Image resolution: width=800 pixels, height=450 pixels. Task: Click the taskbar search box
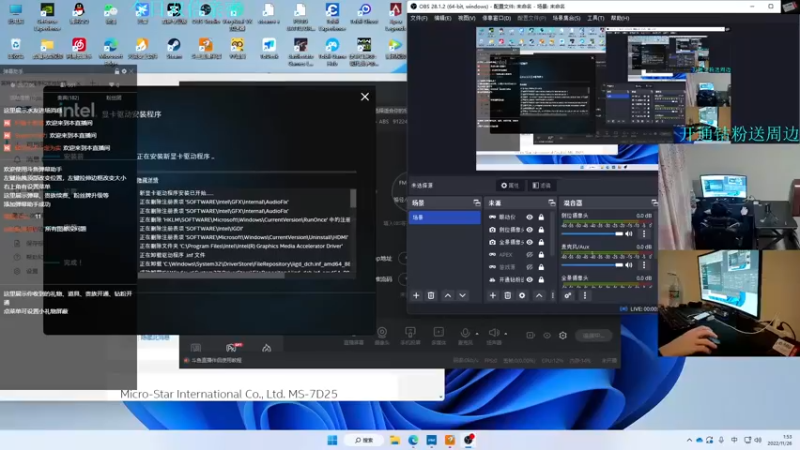point(363,440)
